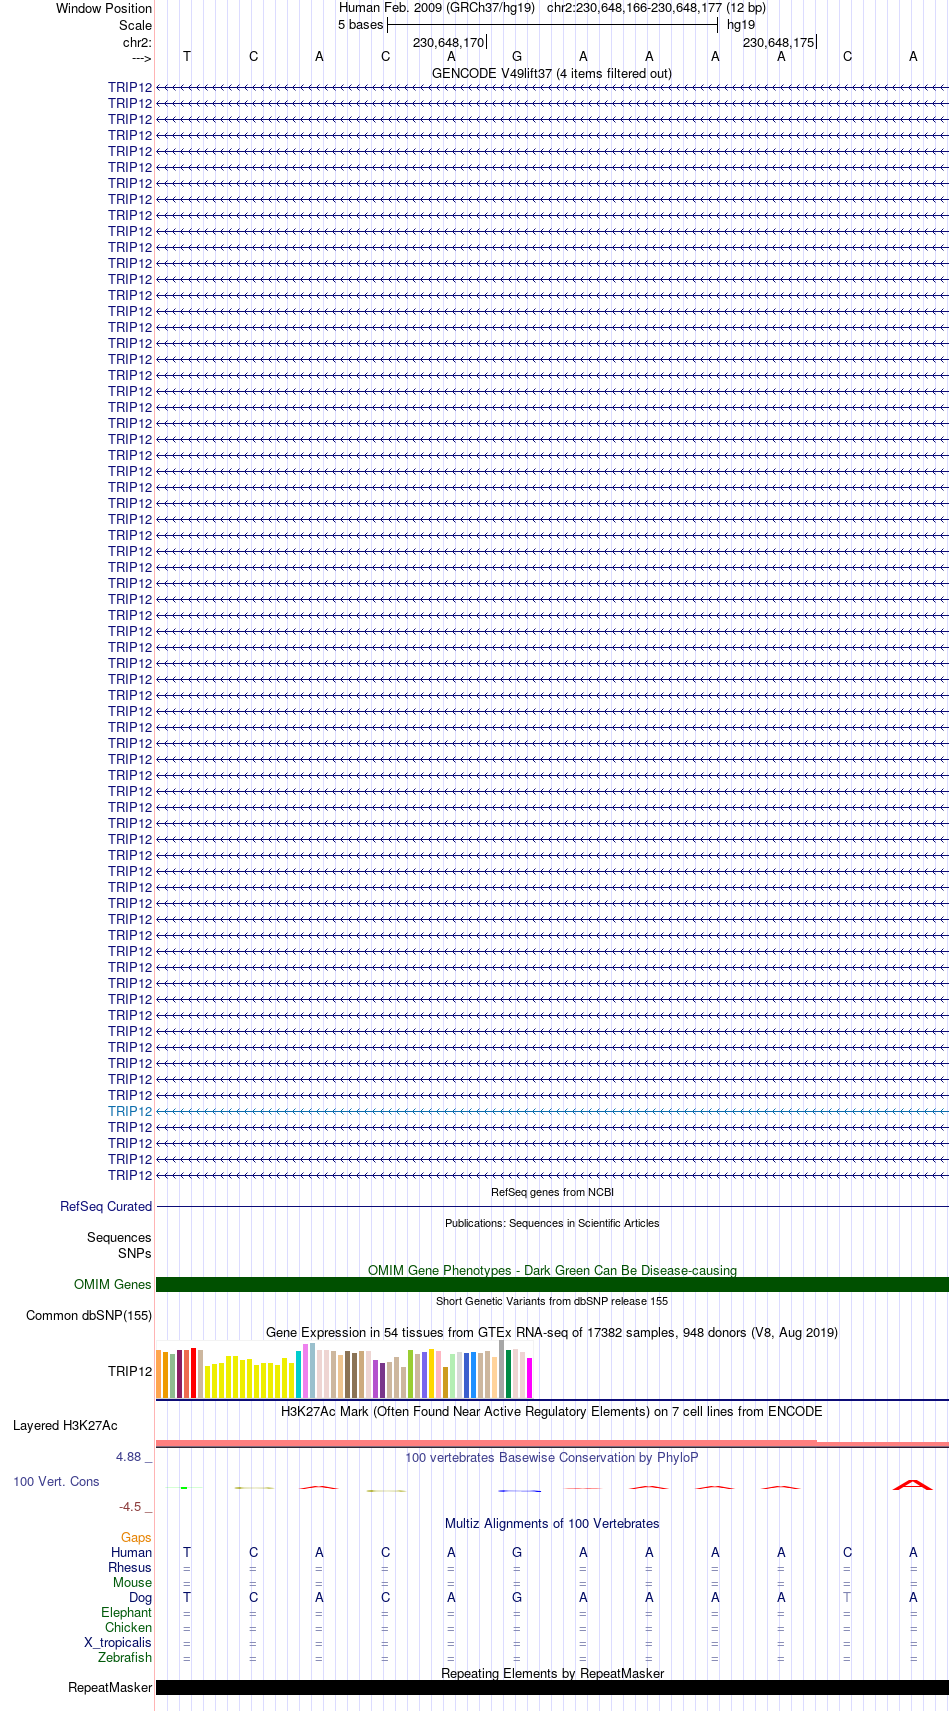
Task: Click the Window Position label
Action: click(104, 9)
